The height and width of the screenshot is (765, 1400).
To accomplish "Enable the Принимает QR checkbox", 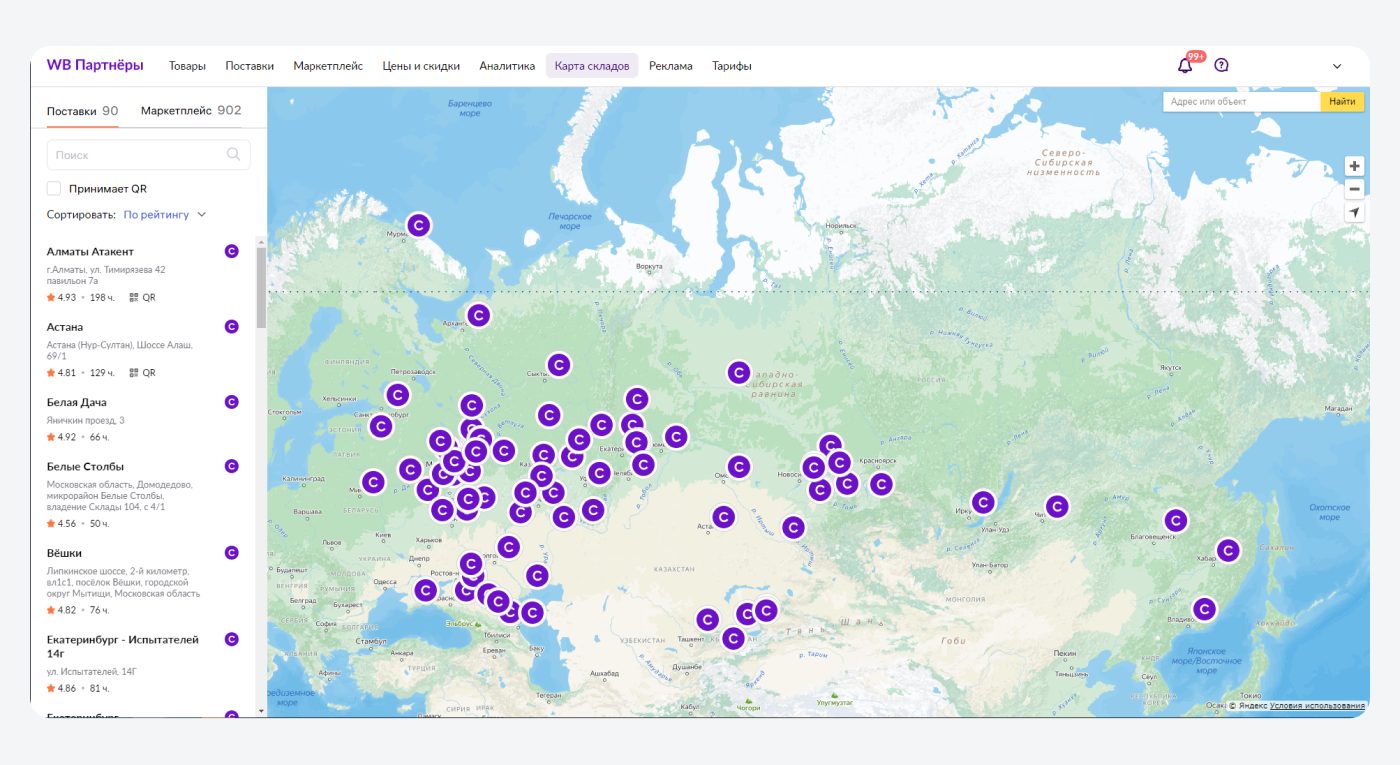I will pos(54,188).
